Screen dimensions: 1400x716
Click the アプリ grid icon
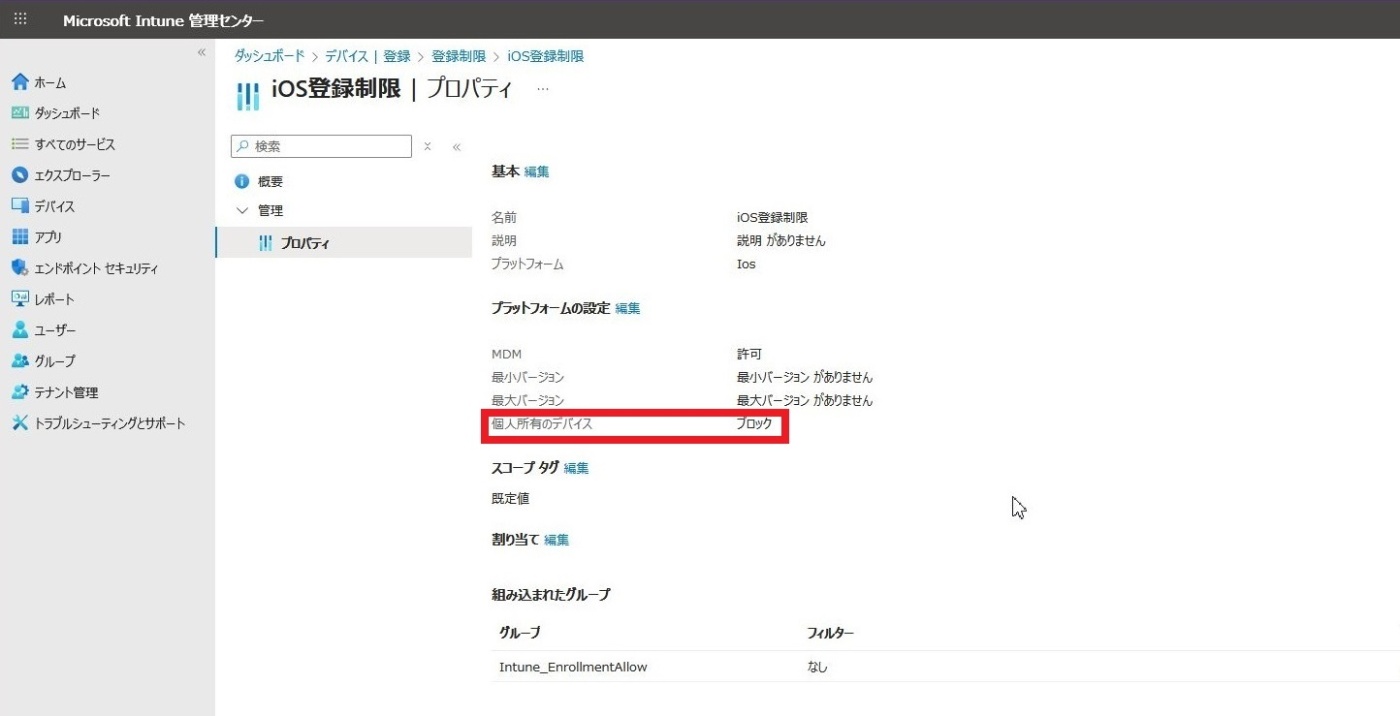point(19,237)
